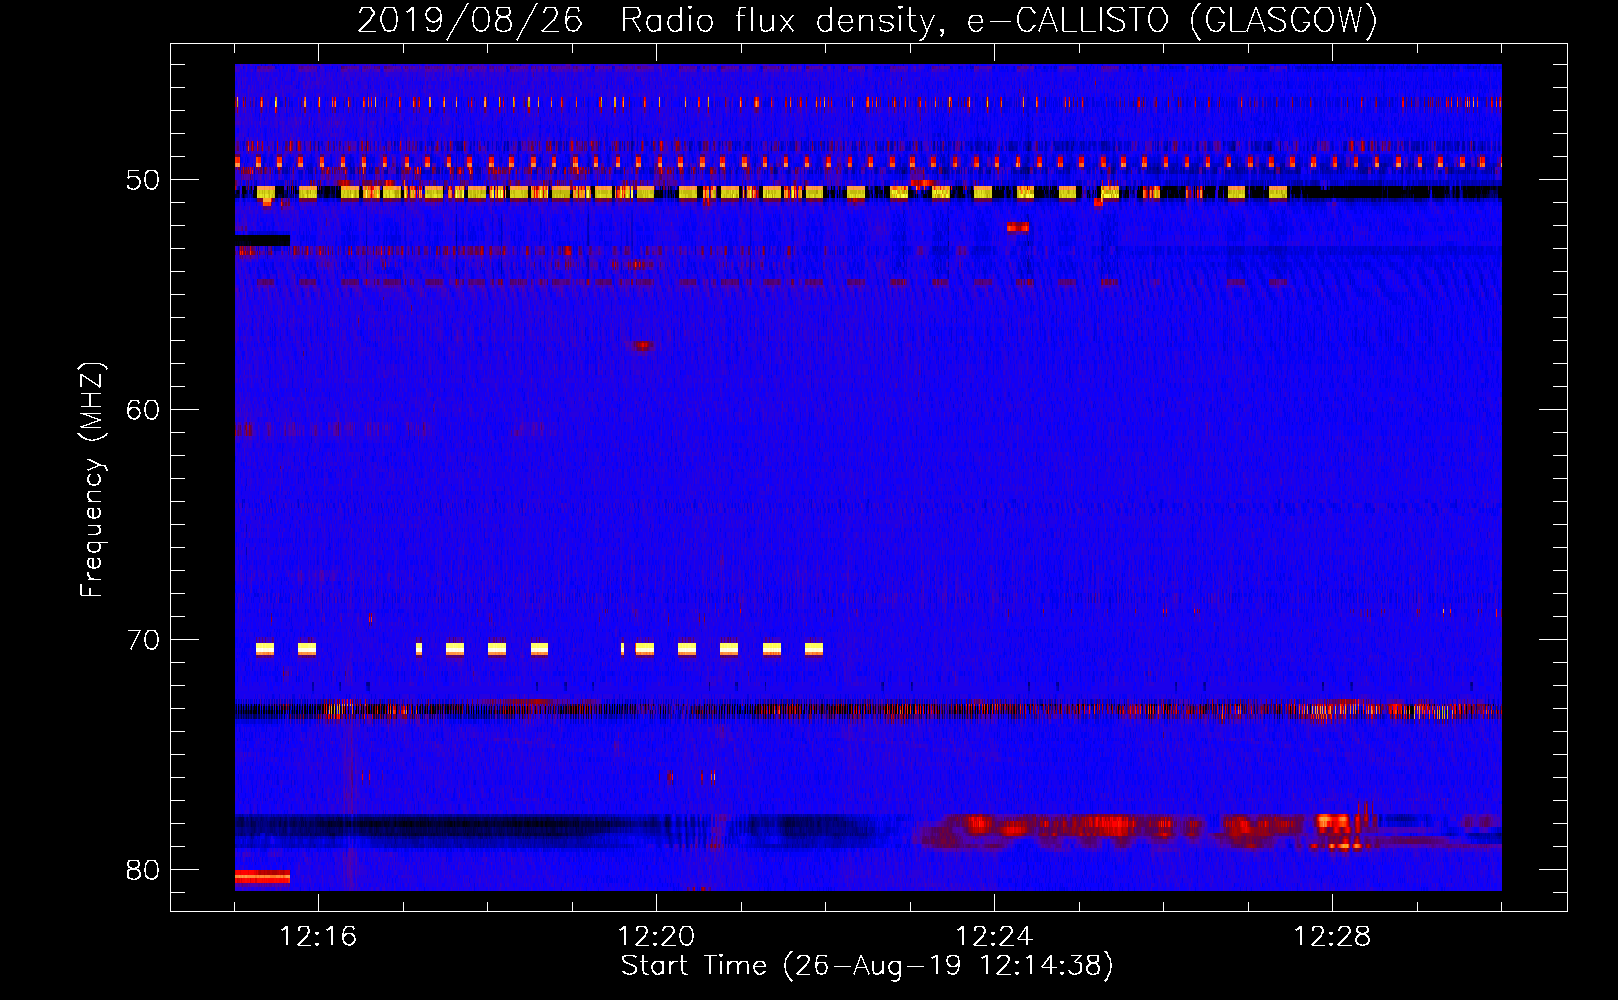Select the 'Frequency (MHZ)' y-axis label

coord(91,480)
